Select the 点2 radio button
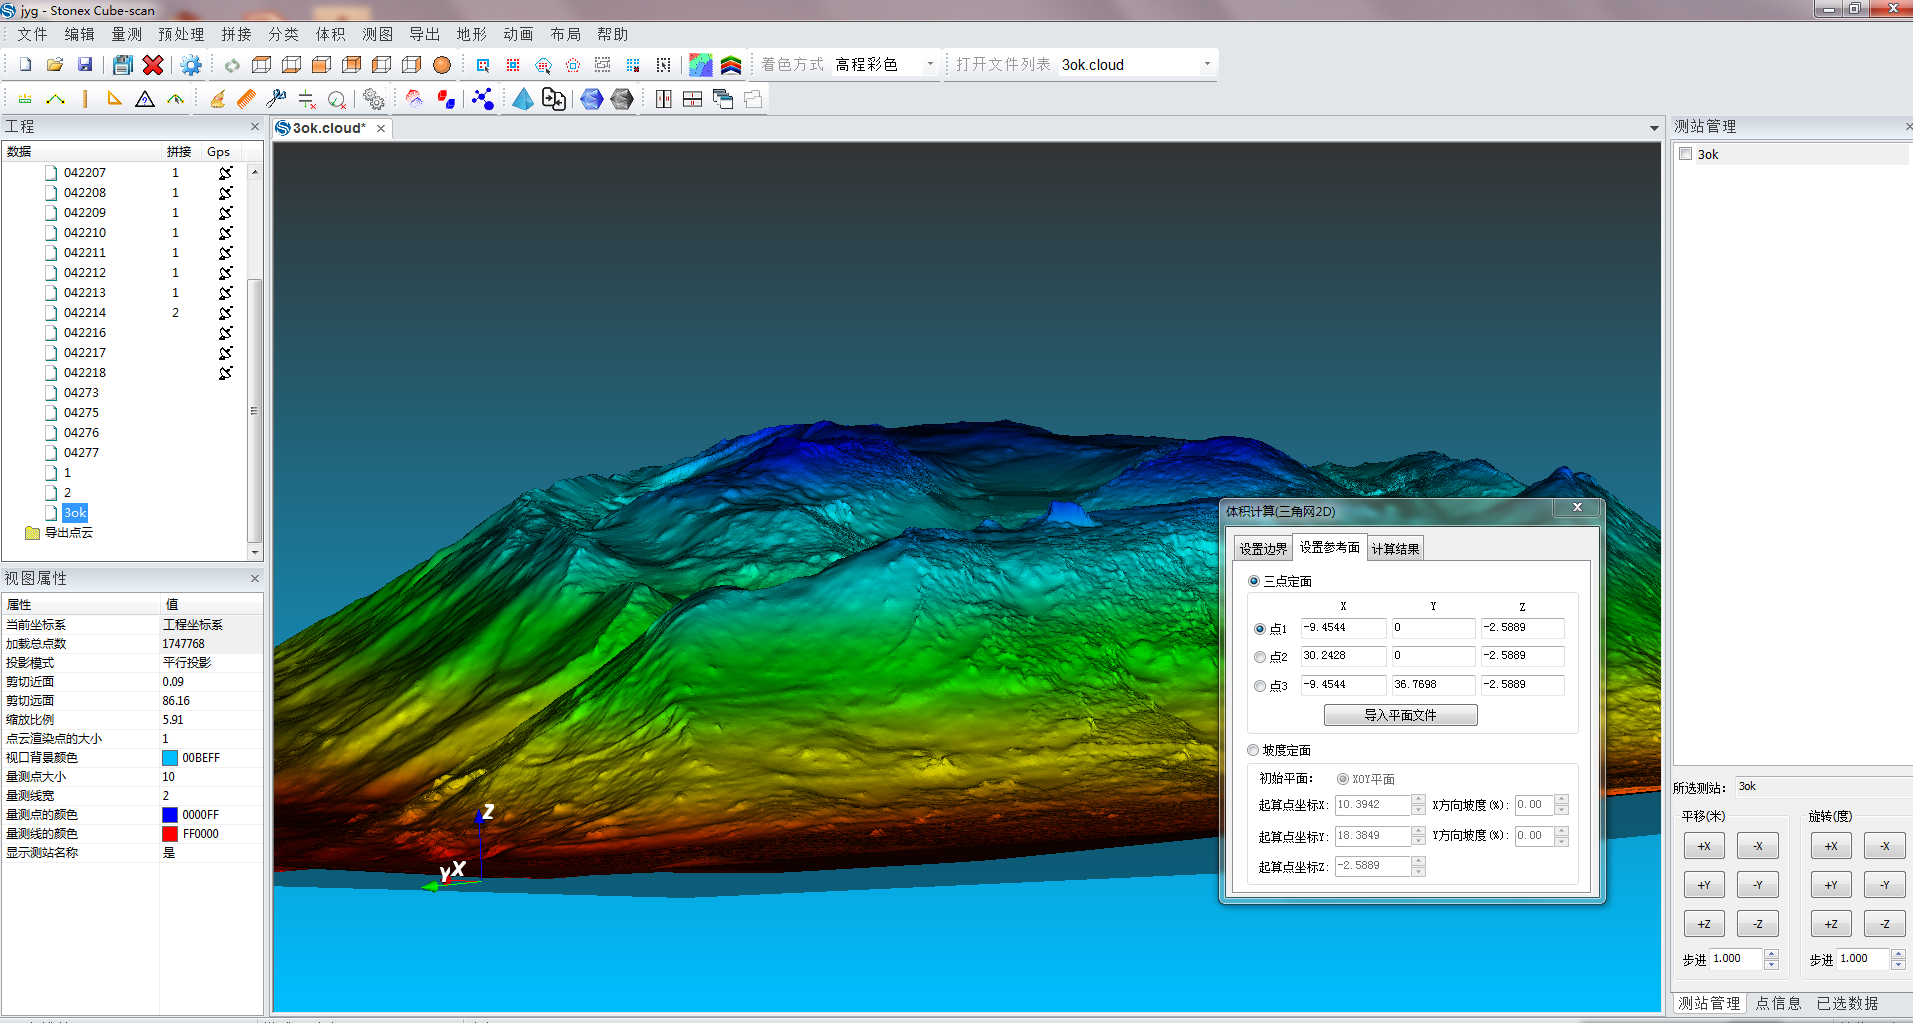Image resolution: width=1913 pixels, height=1023 pixels. pyautogui.click(x=1260, y=657)
